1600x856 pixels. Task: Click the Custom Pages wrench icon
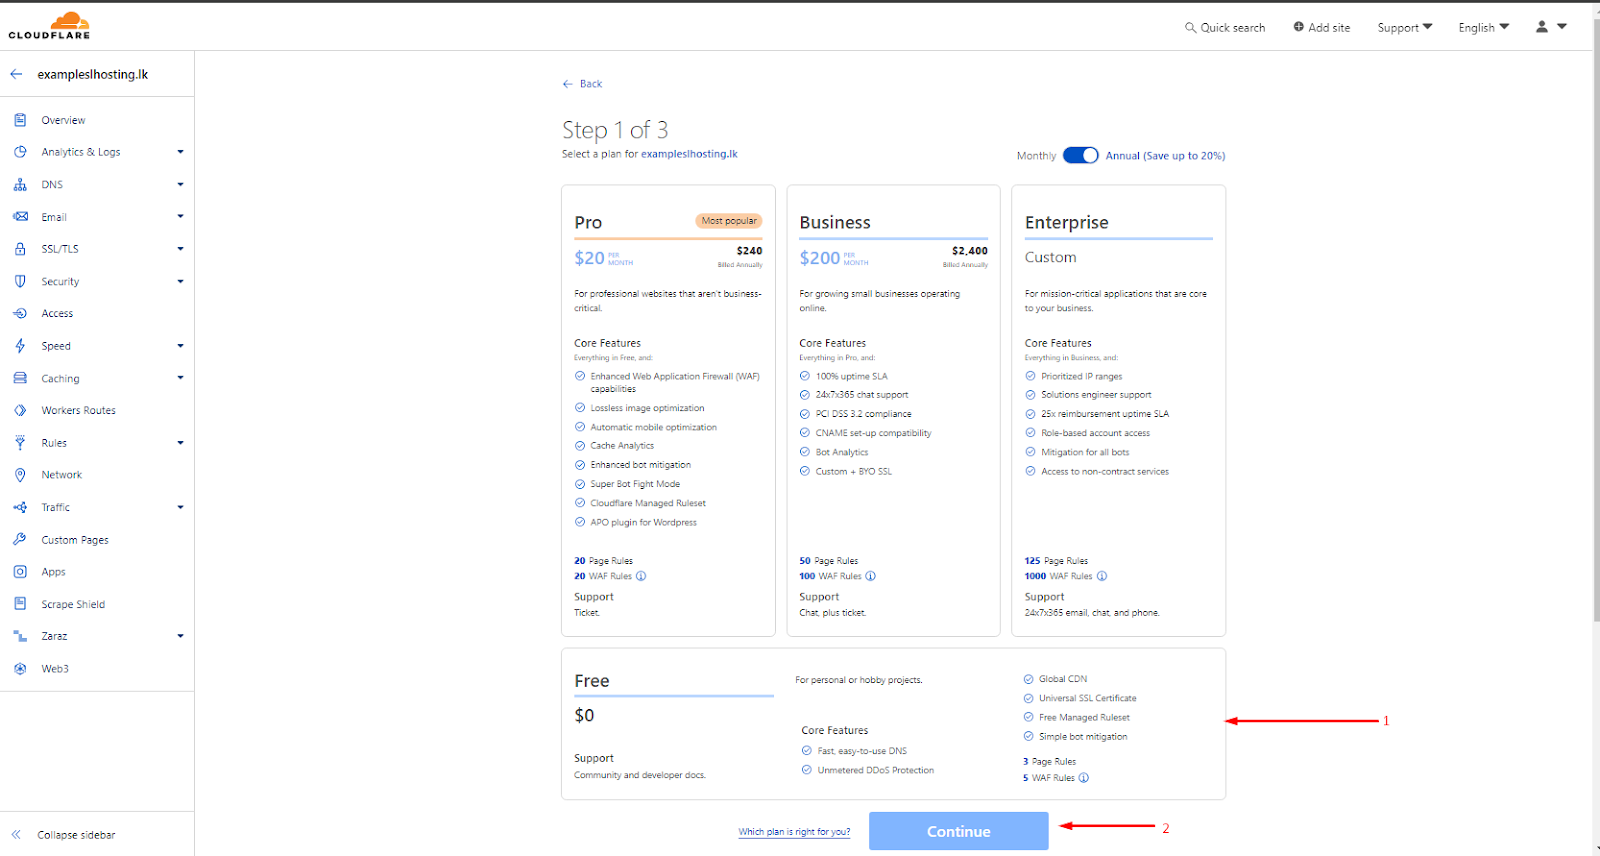pos(20,540)
